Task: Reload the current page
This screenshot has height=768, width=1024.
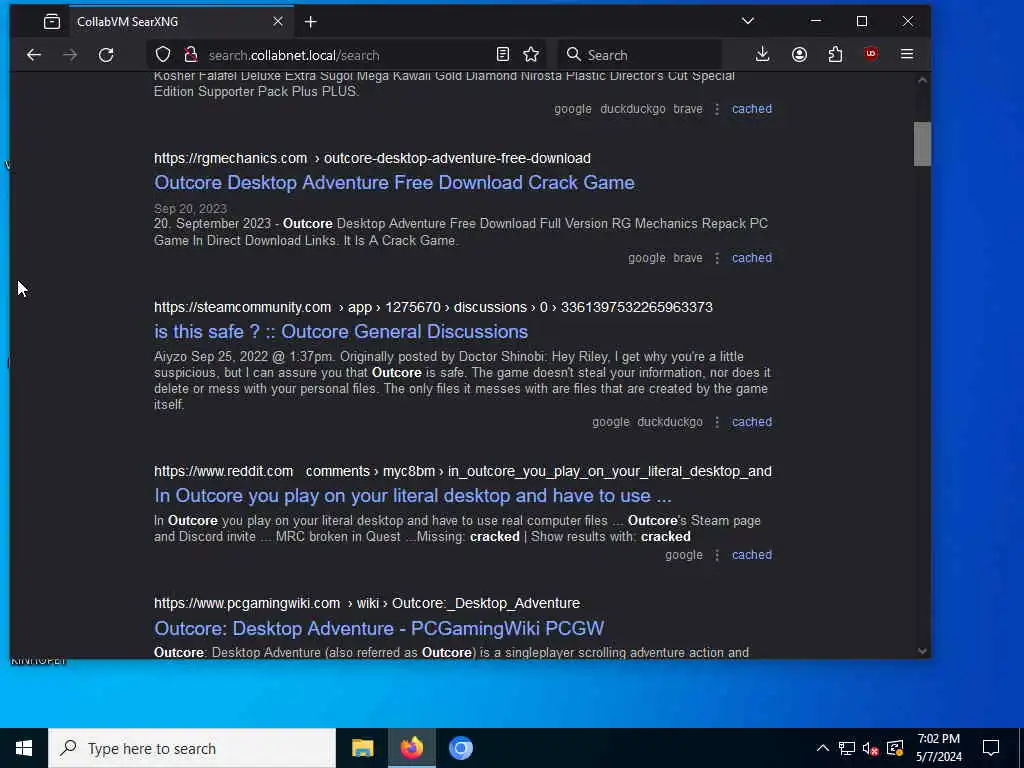Action: [106, 55]
